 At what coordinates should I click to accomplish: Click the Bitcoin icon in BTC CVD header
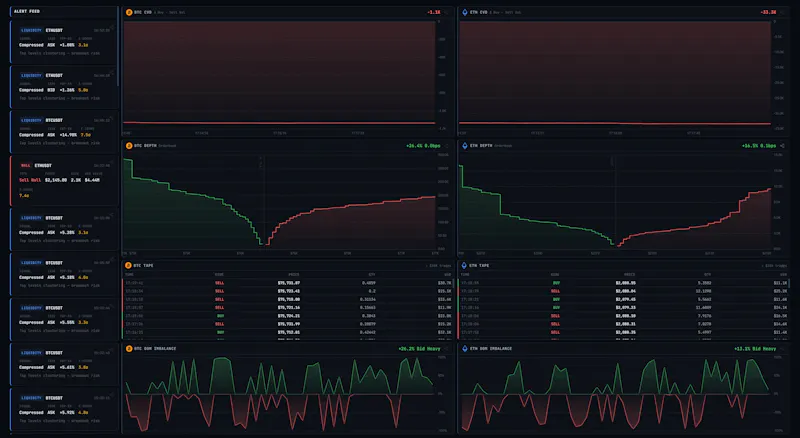(129, 12)
